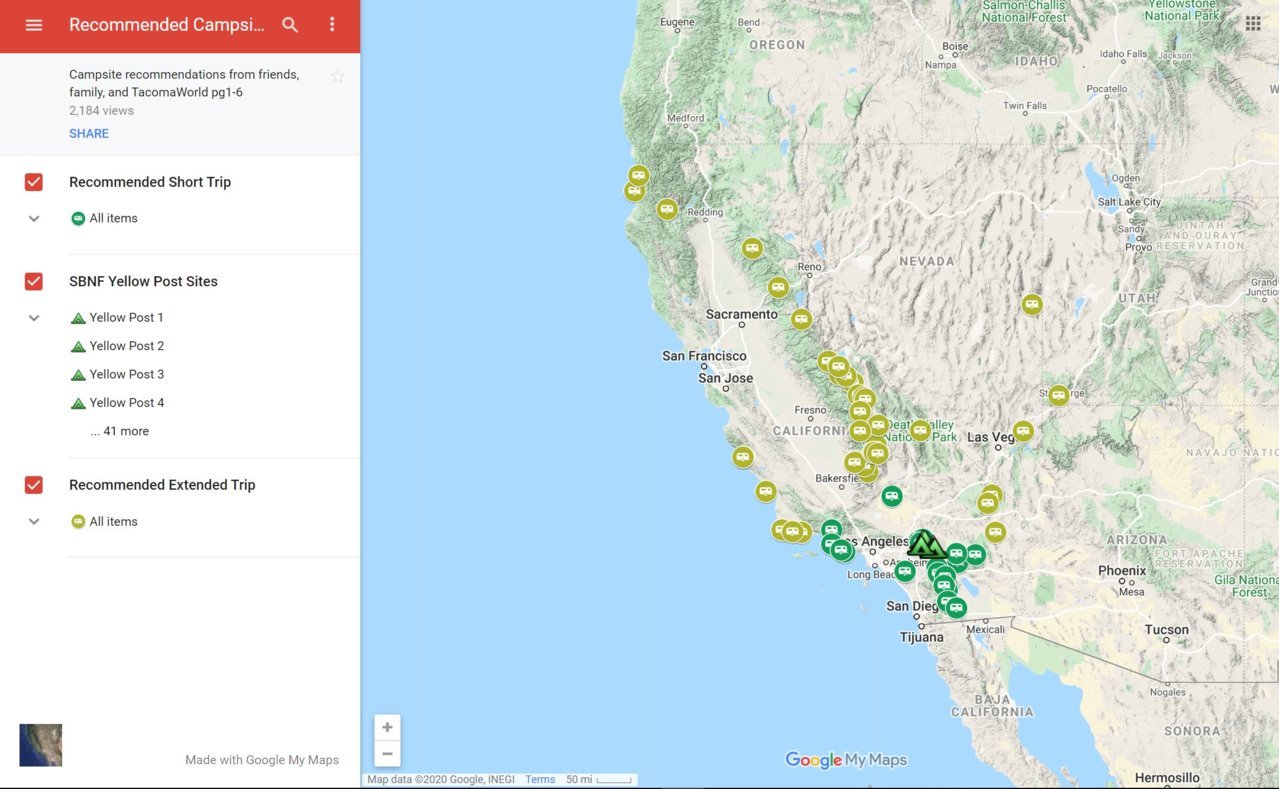Star this map with the star icon
Image resolution: width=1279 pixels, height=789 pixels.
point(338,76)
